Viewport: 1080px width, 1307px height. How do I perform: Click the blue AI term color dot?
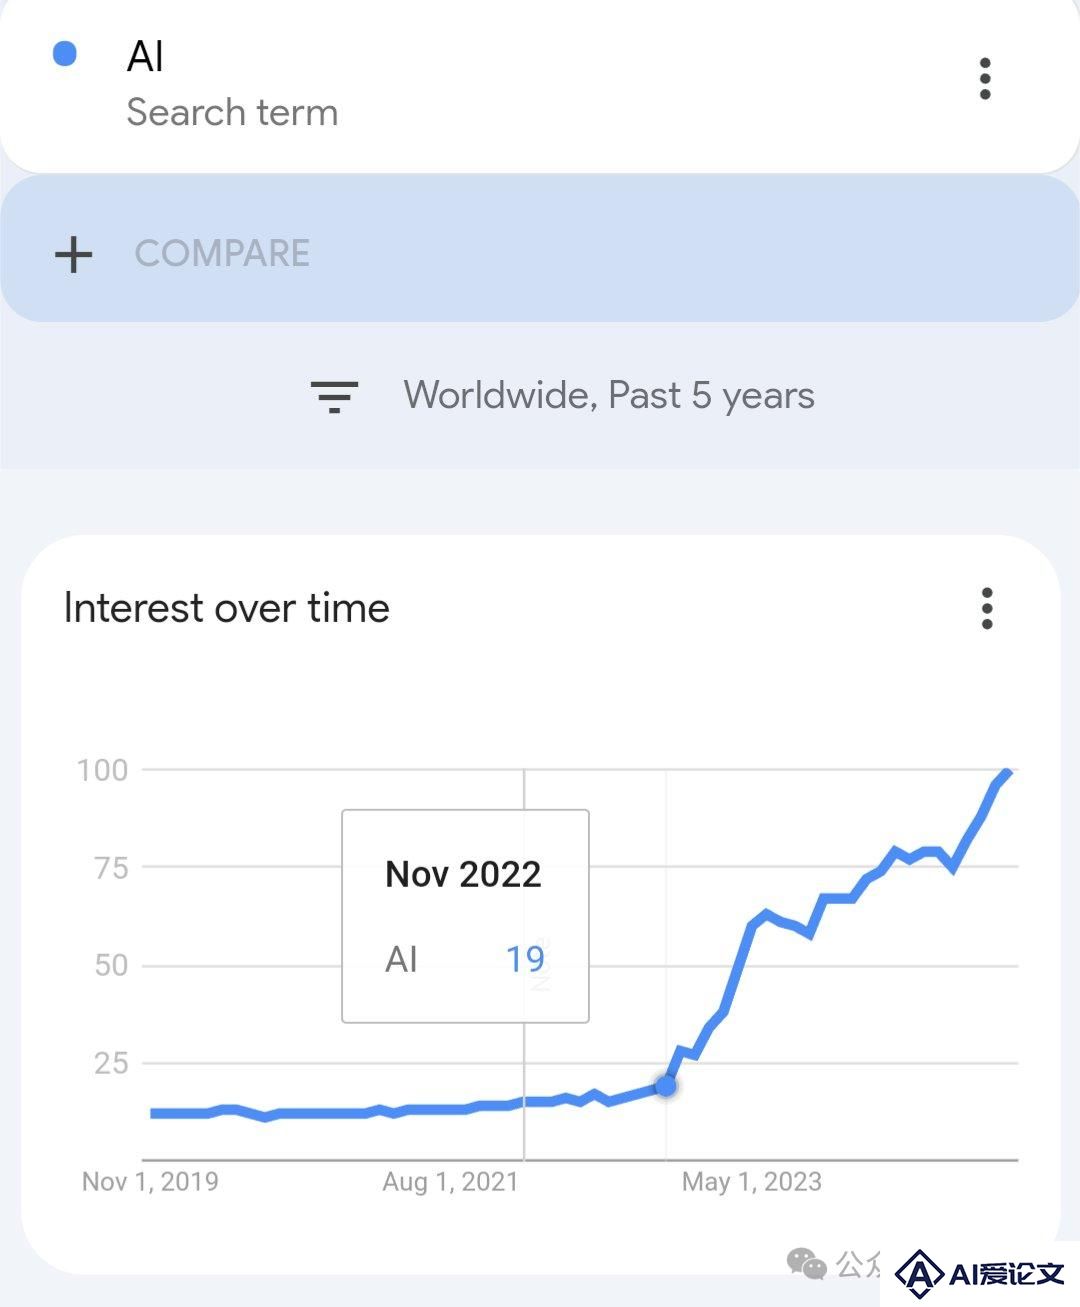tap(65, 53)
